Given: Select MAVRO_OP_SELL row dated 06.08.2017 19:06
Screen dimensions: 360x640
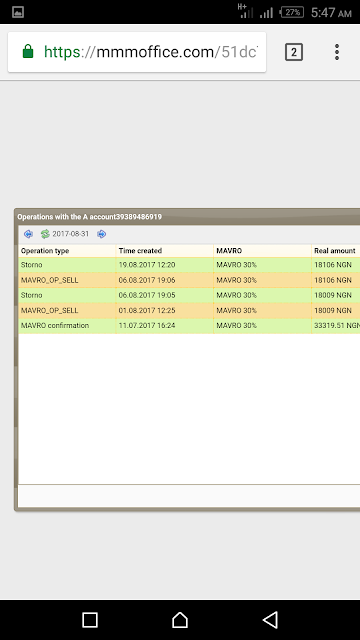Looking at the screenshot, I should [189, 280].
